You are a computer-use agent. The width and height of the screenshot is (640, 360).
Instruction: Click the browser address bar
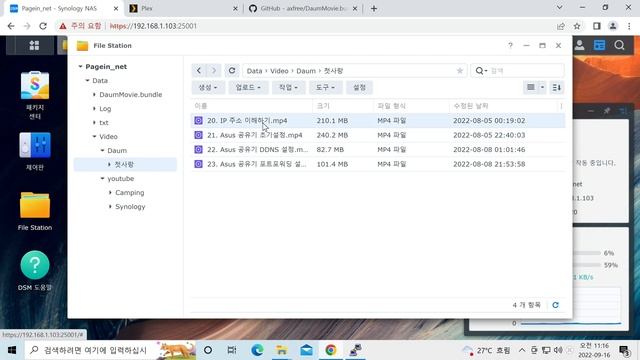tap(305, 26)
